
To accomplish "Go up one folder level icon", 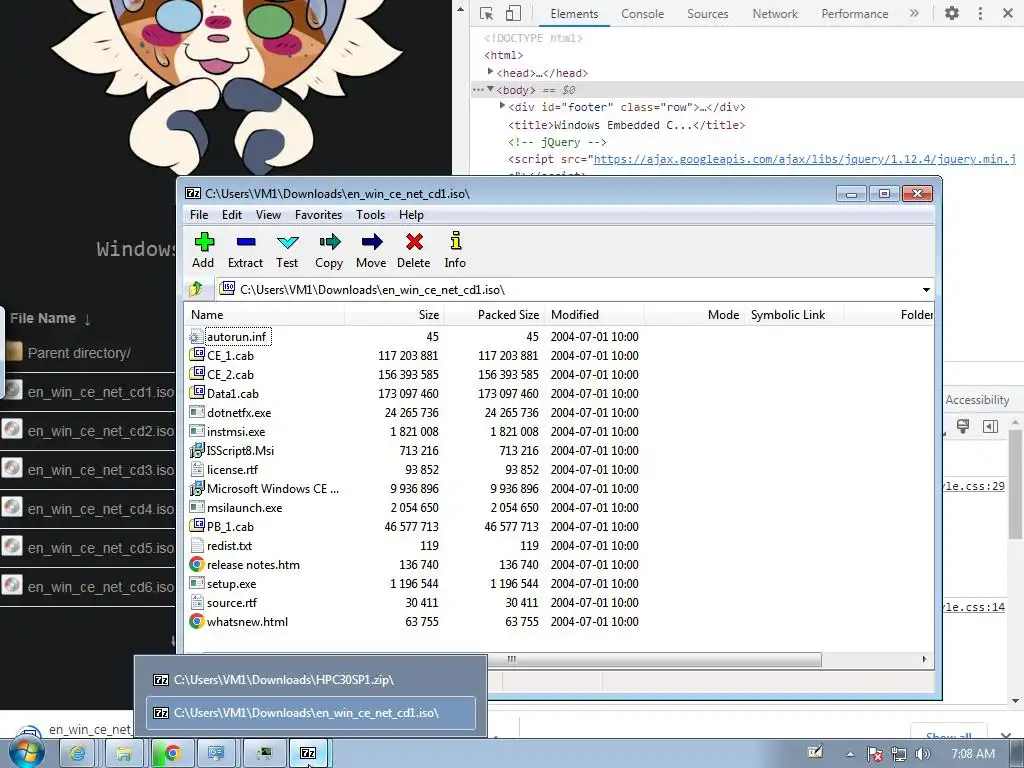I will [195, 289].
